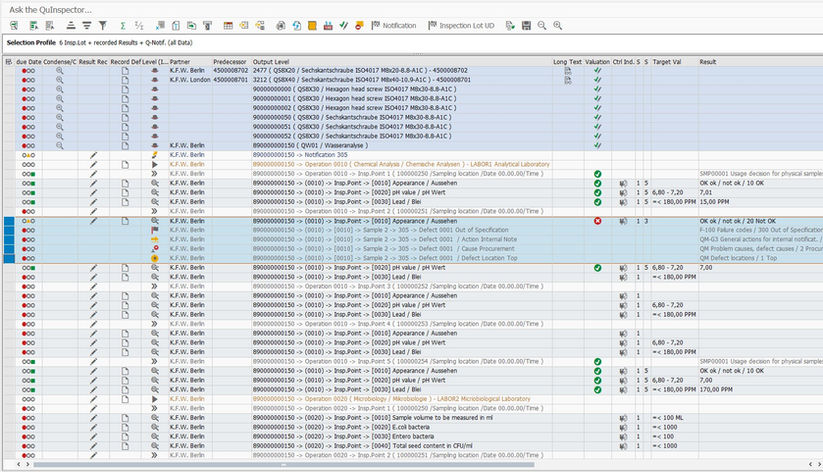Screen dimensions: 823x472
Task: Expand Operation 0020 Microbiology level arrow
Action: coord(155,398)
